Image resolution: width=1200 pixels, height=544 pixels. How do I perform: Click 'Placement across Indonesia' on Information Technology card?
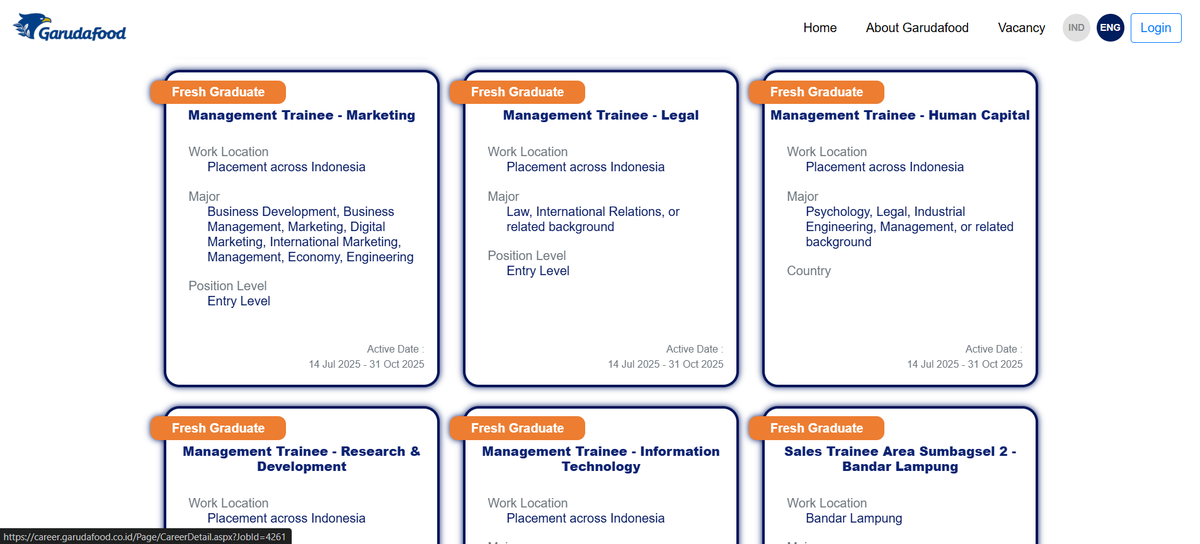click(x=585, y=518)
